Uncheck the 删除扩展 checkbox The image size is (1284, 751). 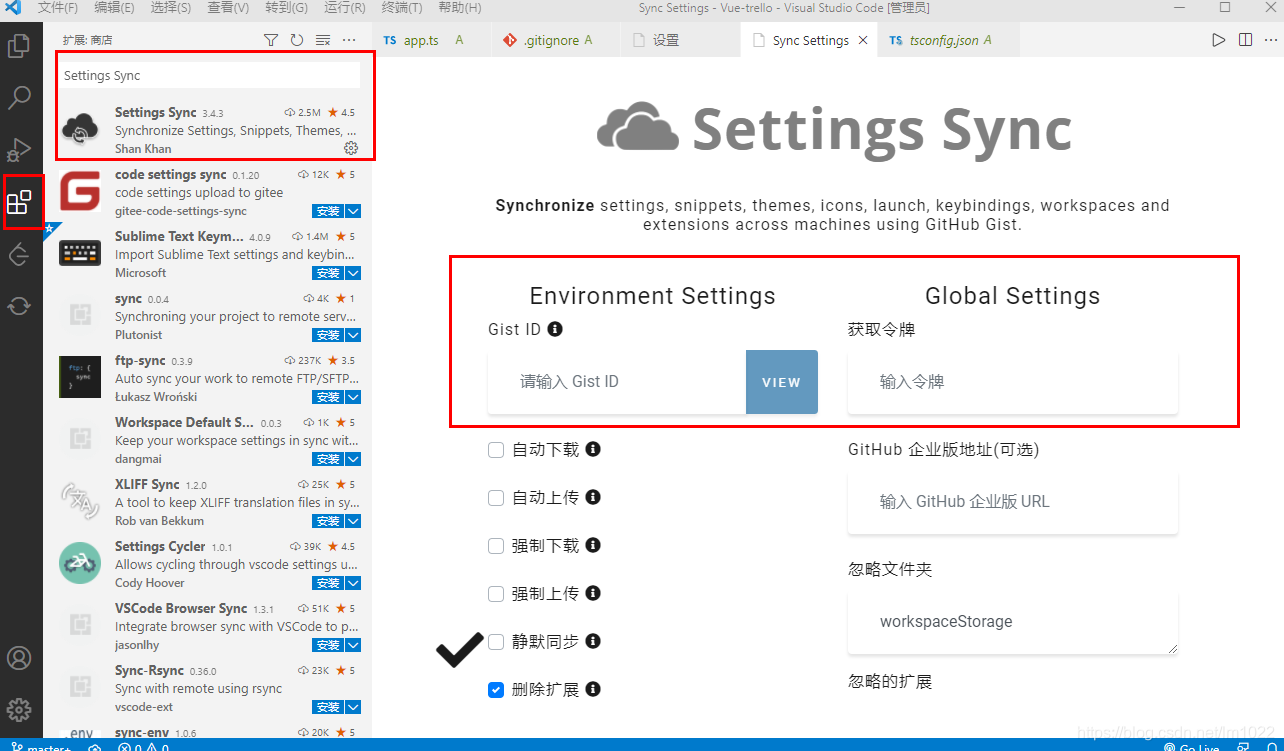496,690
